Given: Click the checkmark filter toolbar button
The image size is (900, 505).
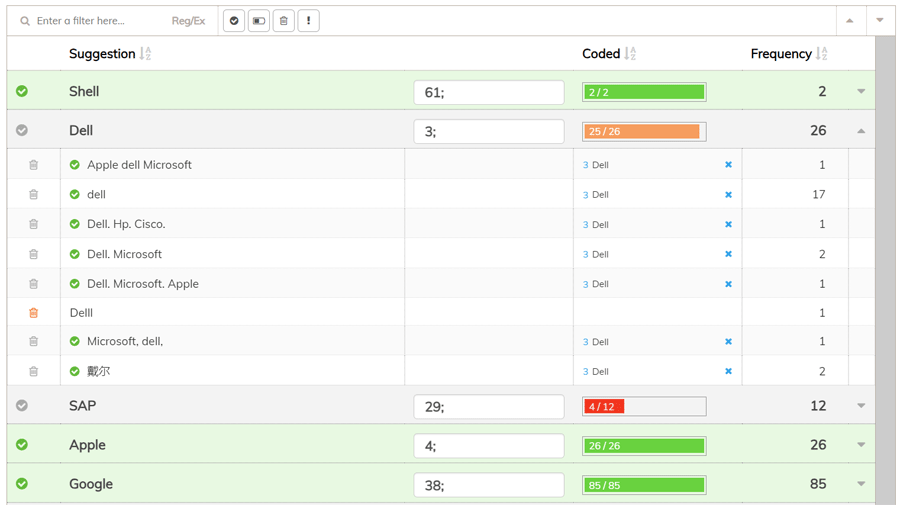Looking at the screenshot, I should [234, 21].
